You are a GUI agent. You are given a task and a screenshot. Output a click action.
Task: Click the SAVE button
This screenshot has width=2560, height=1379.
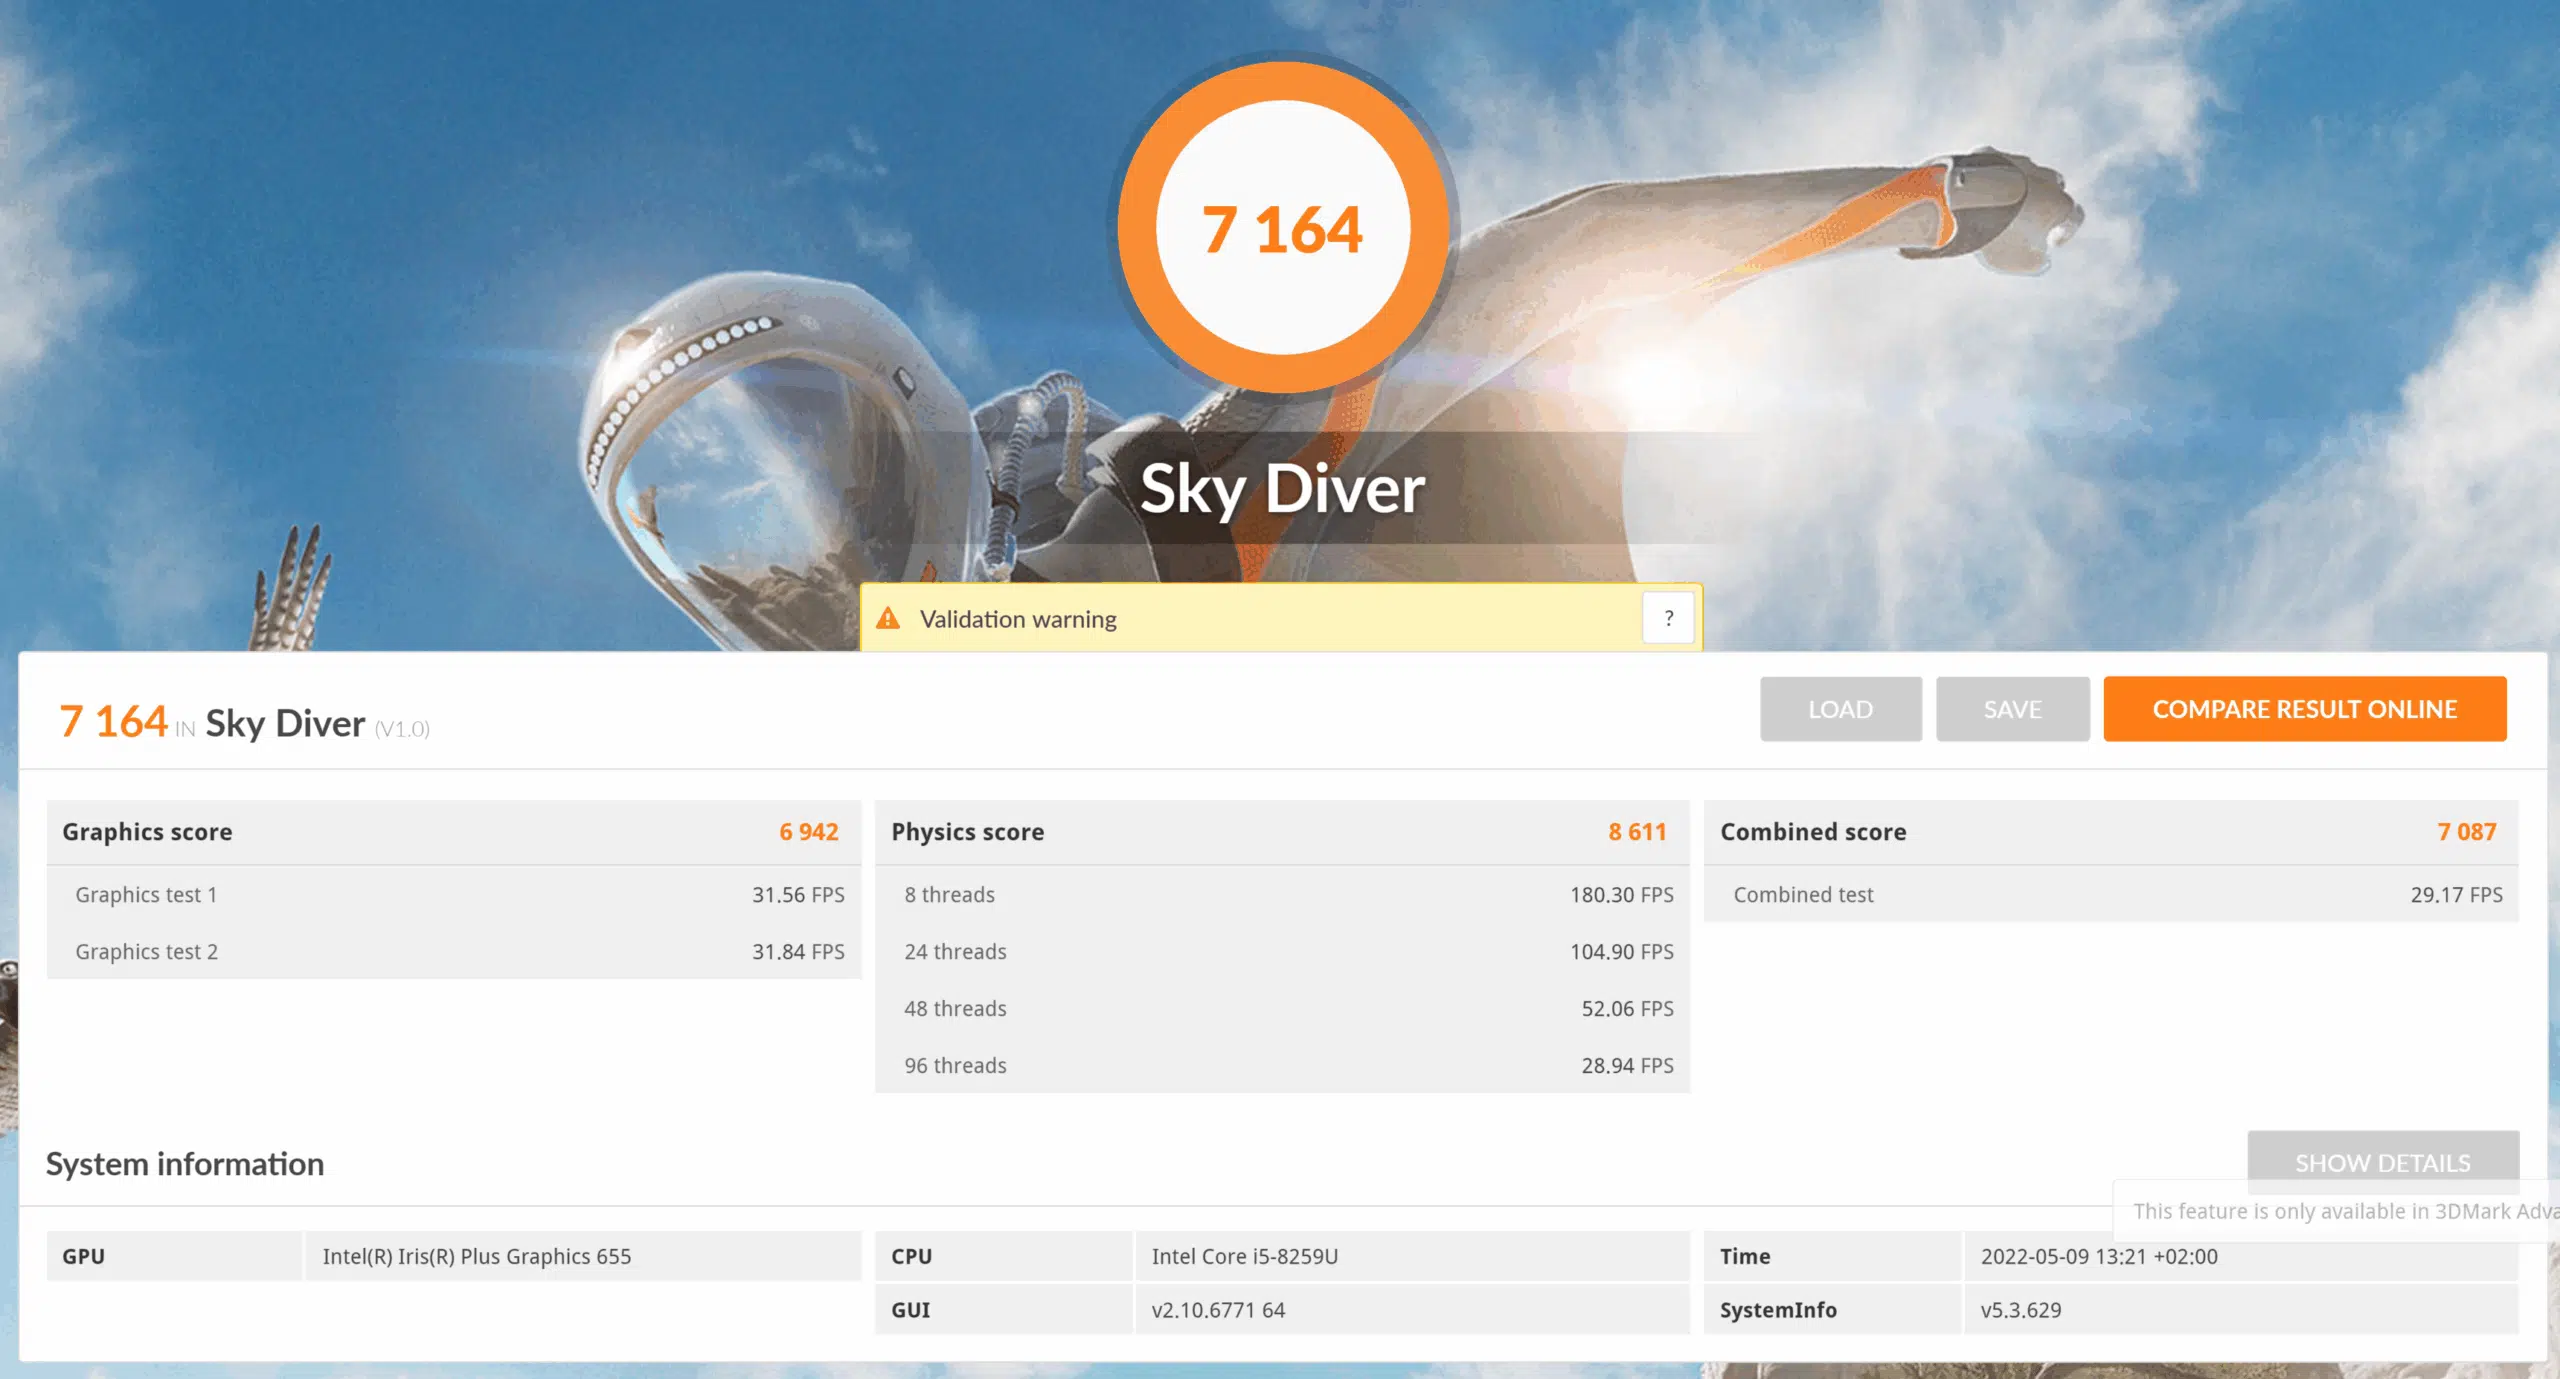point(2012,709)
